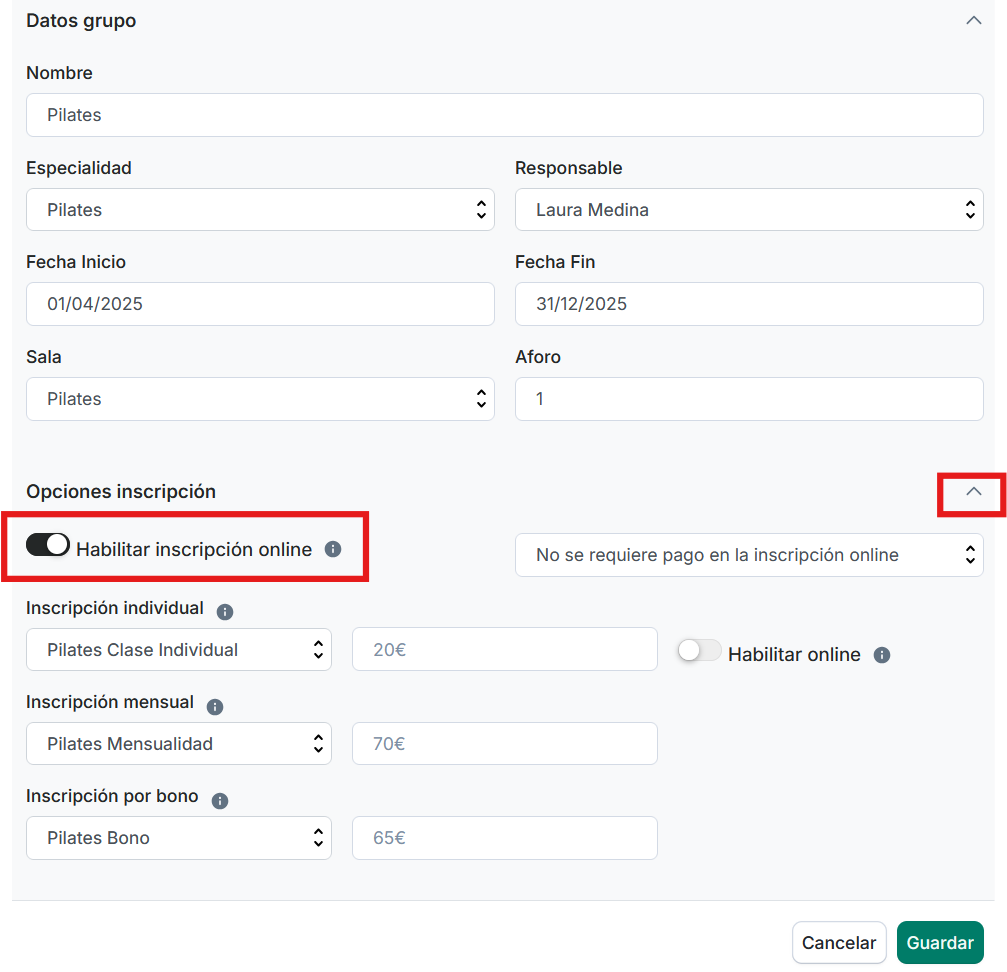Click info icon beside Habilitar inscripción online
The image size is (1007, 972).
[334, 549]
